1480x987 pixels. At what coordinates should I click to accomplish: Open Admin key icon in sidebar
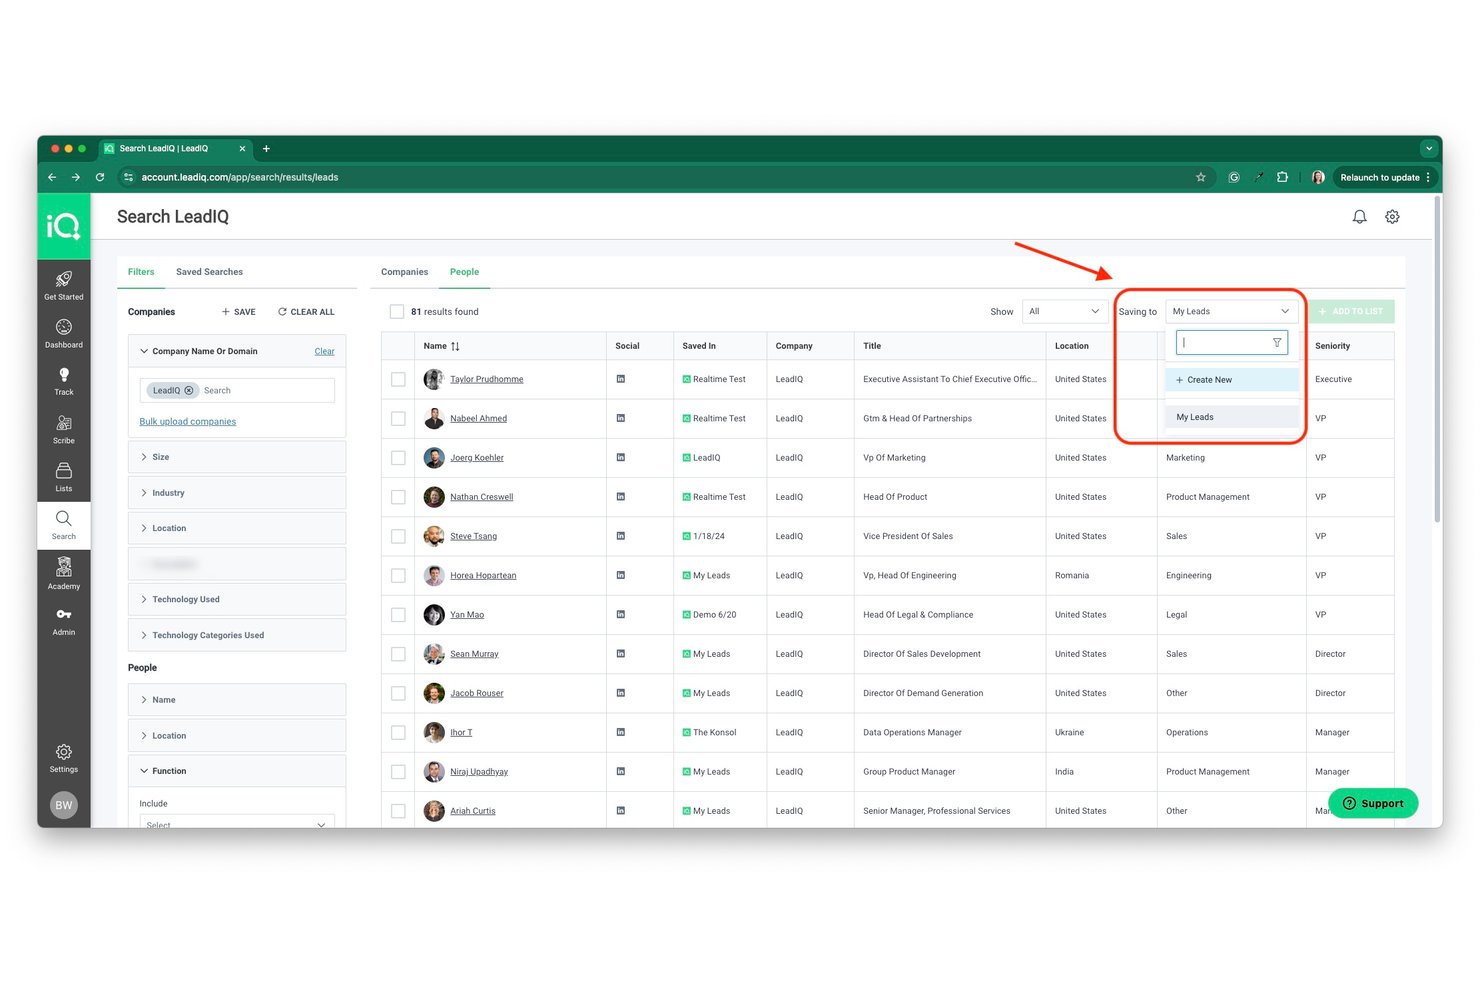pos(63,621)
